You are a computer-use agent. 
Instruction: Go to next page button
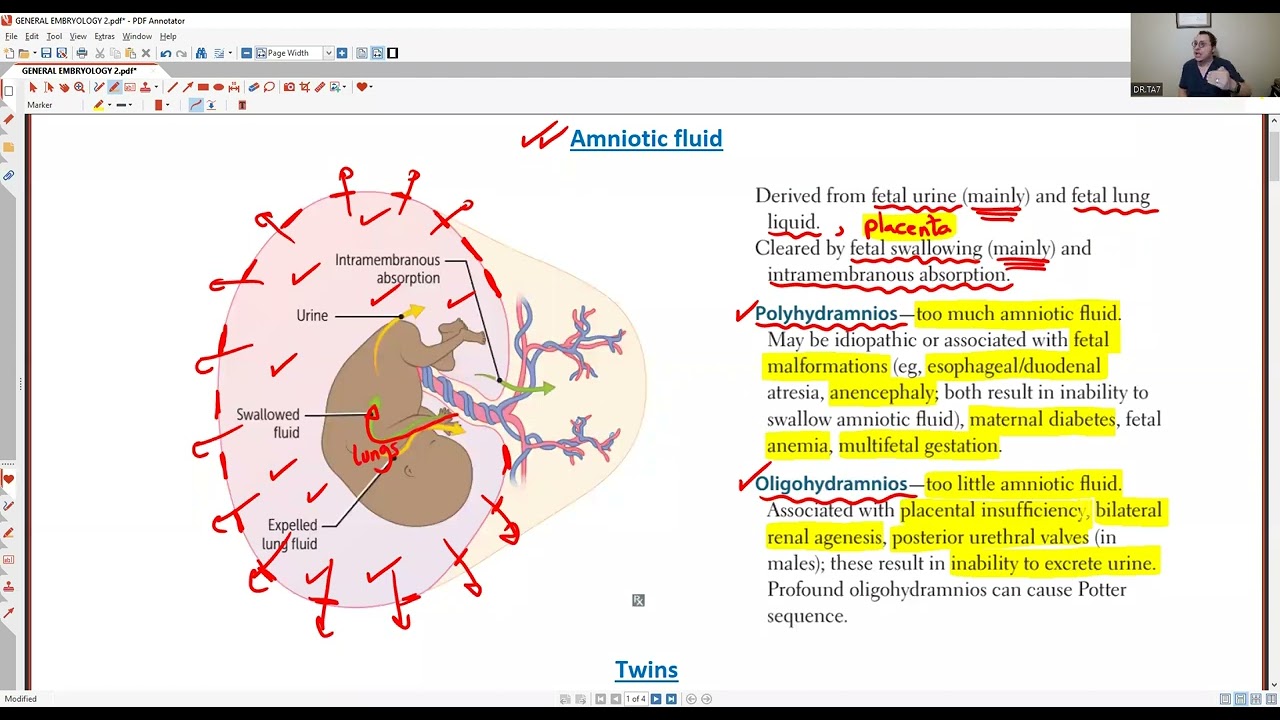[656, 699]
